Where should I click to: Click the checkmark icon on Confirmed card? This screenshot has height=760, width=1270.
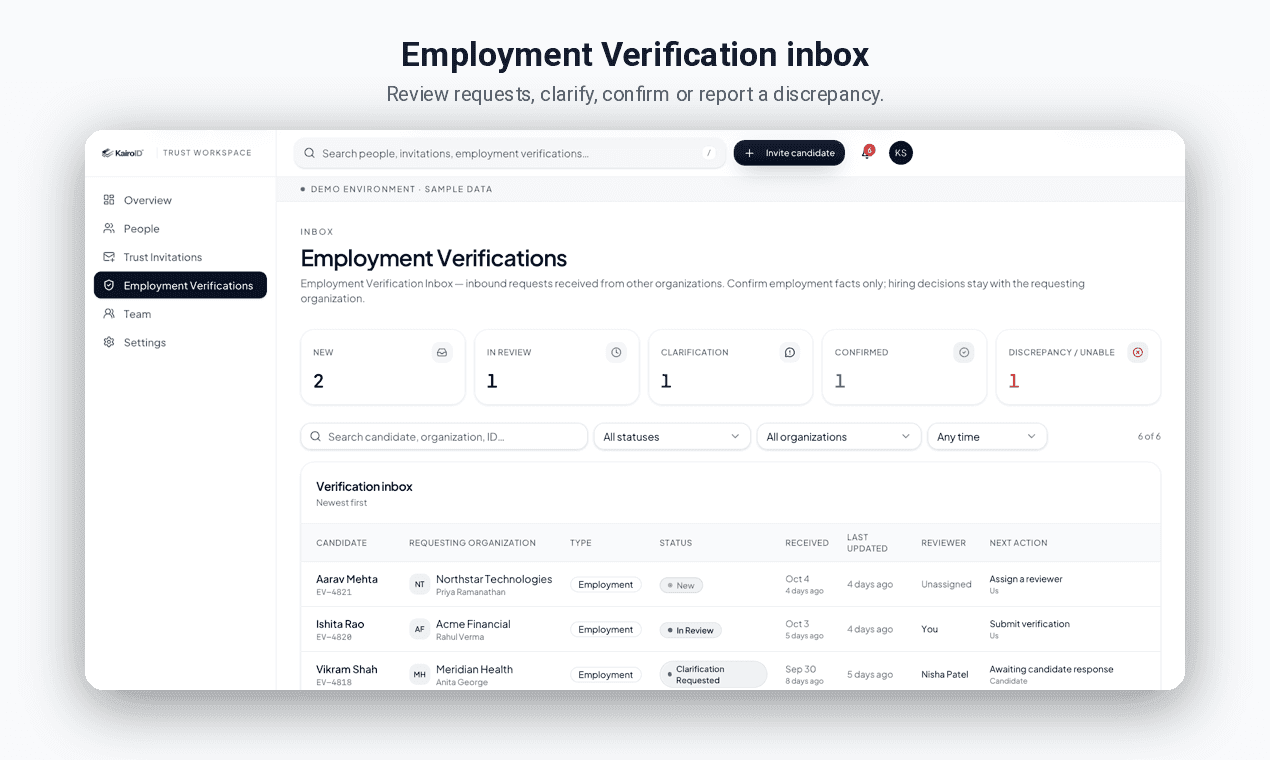tap(964, 352)
